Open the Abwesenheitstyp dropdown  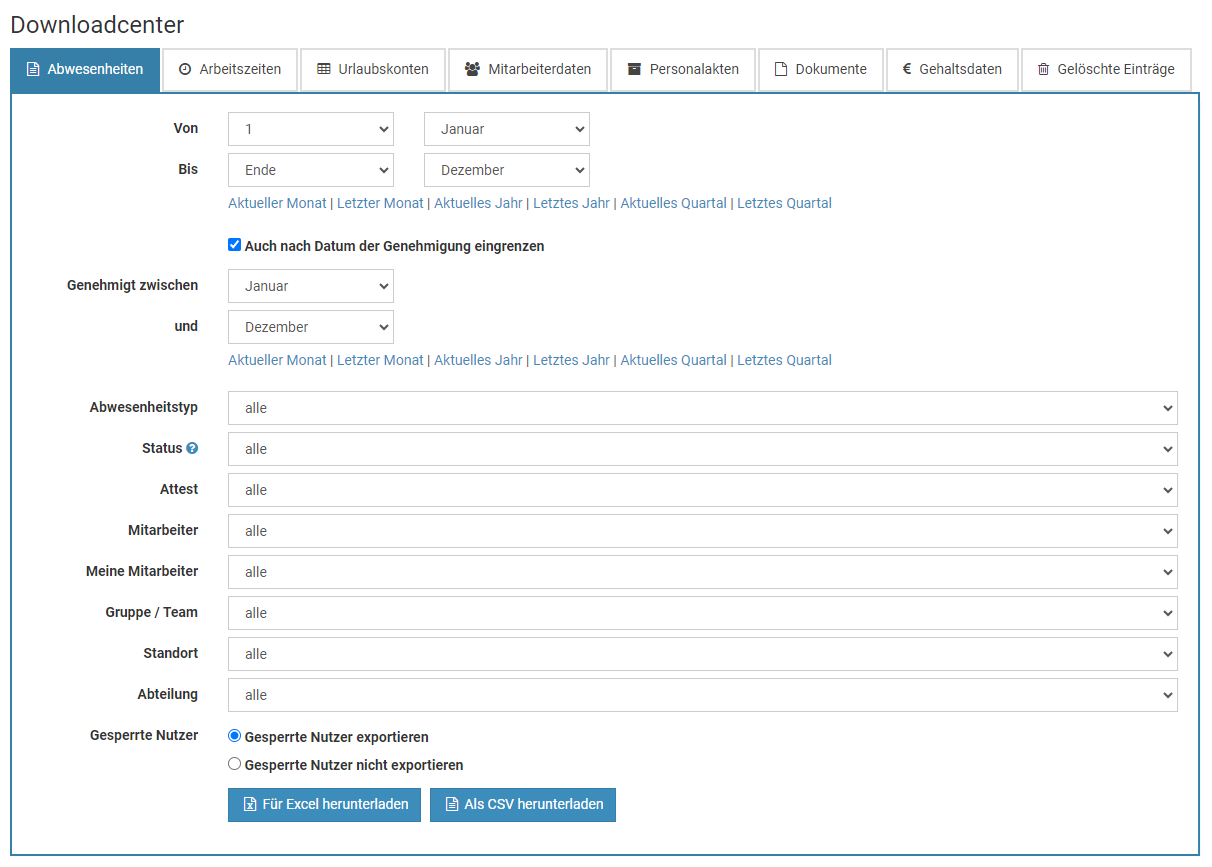(702, 408)
